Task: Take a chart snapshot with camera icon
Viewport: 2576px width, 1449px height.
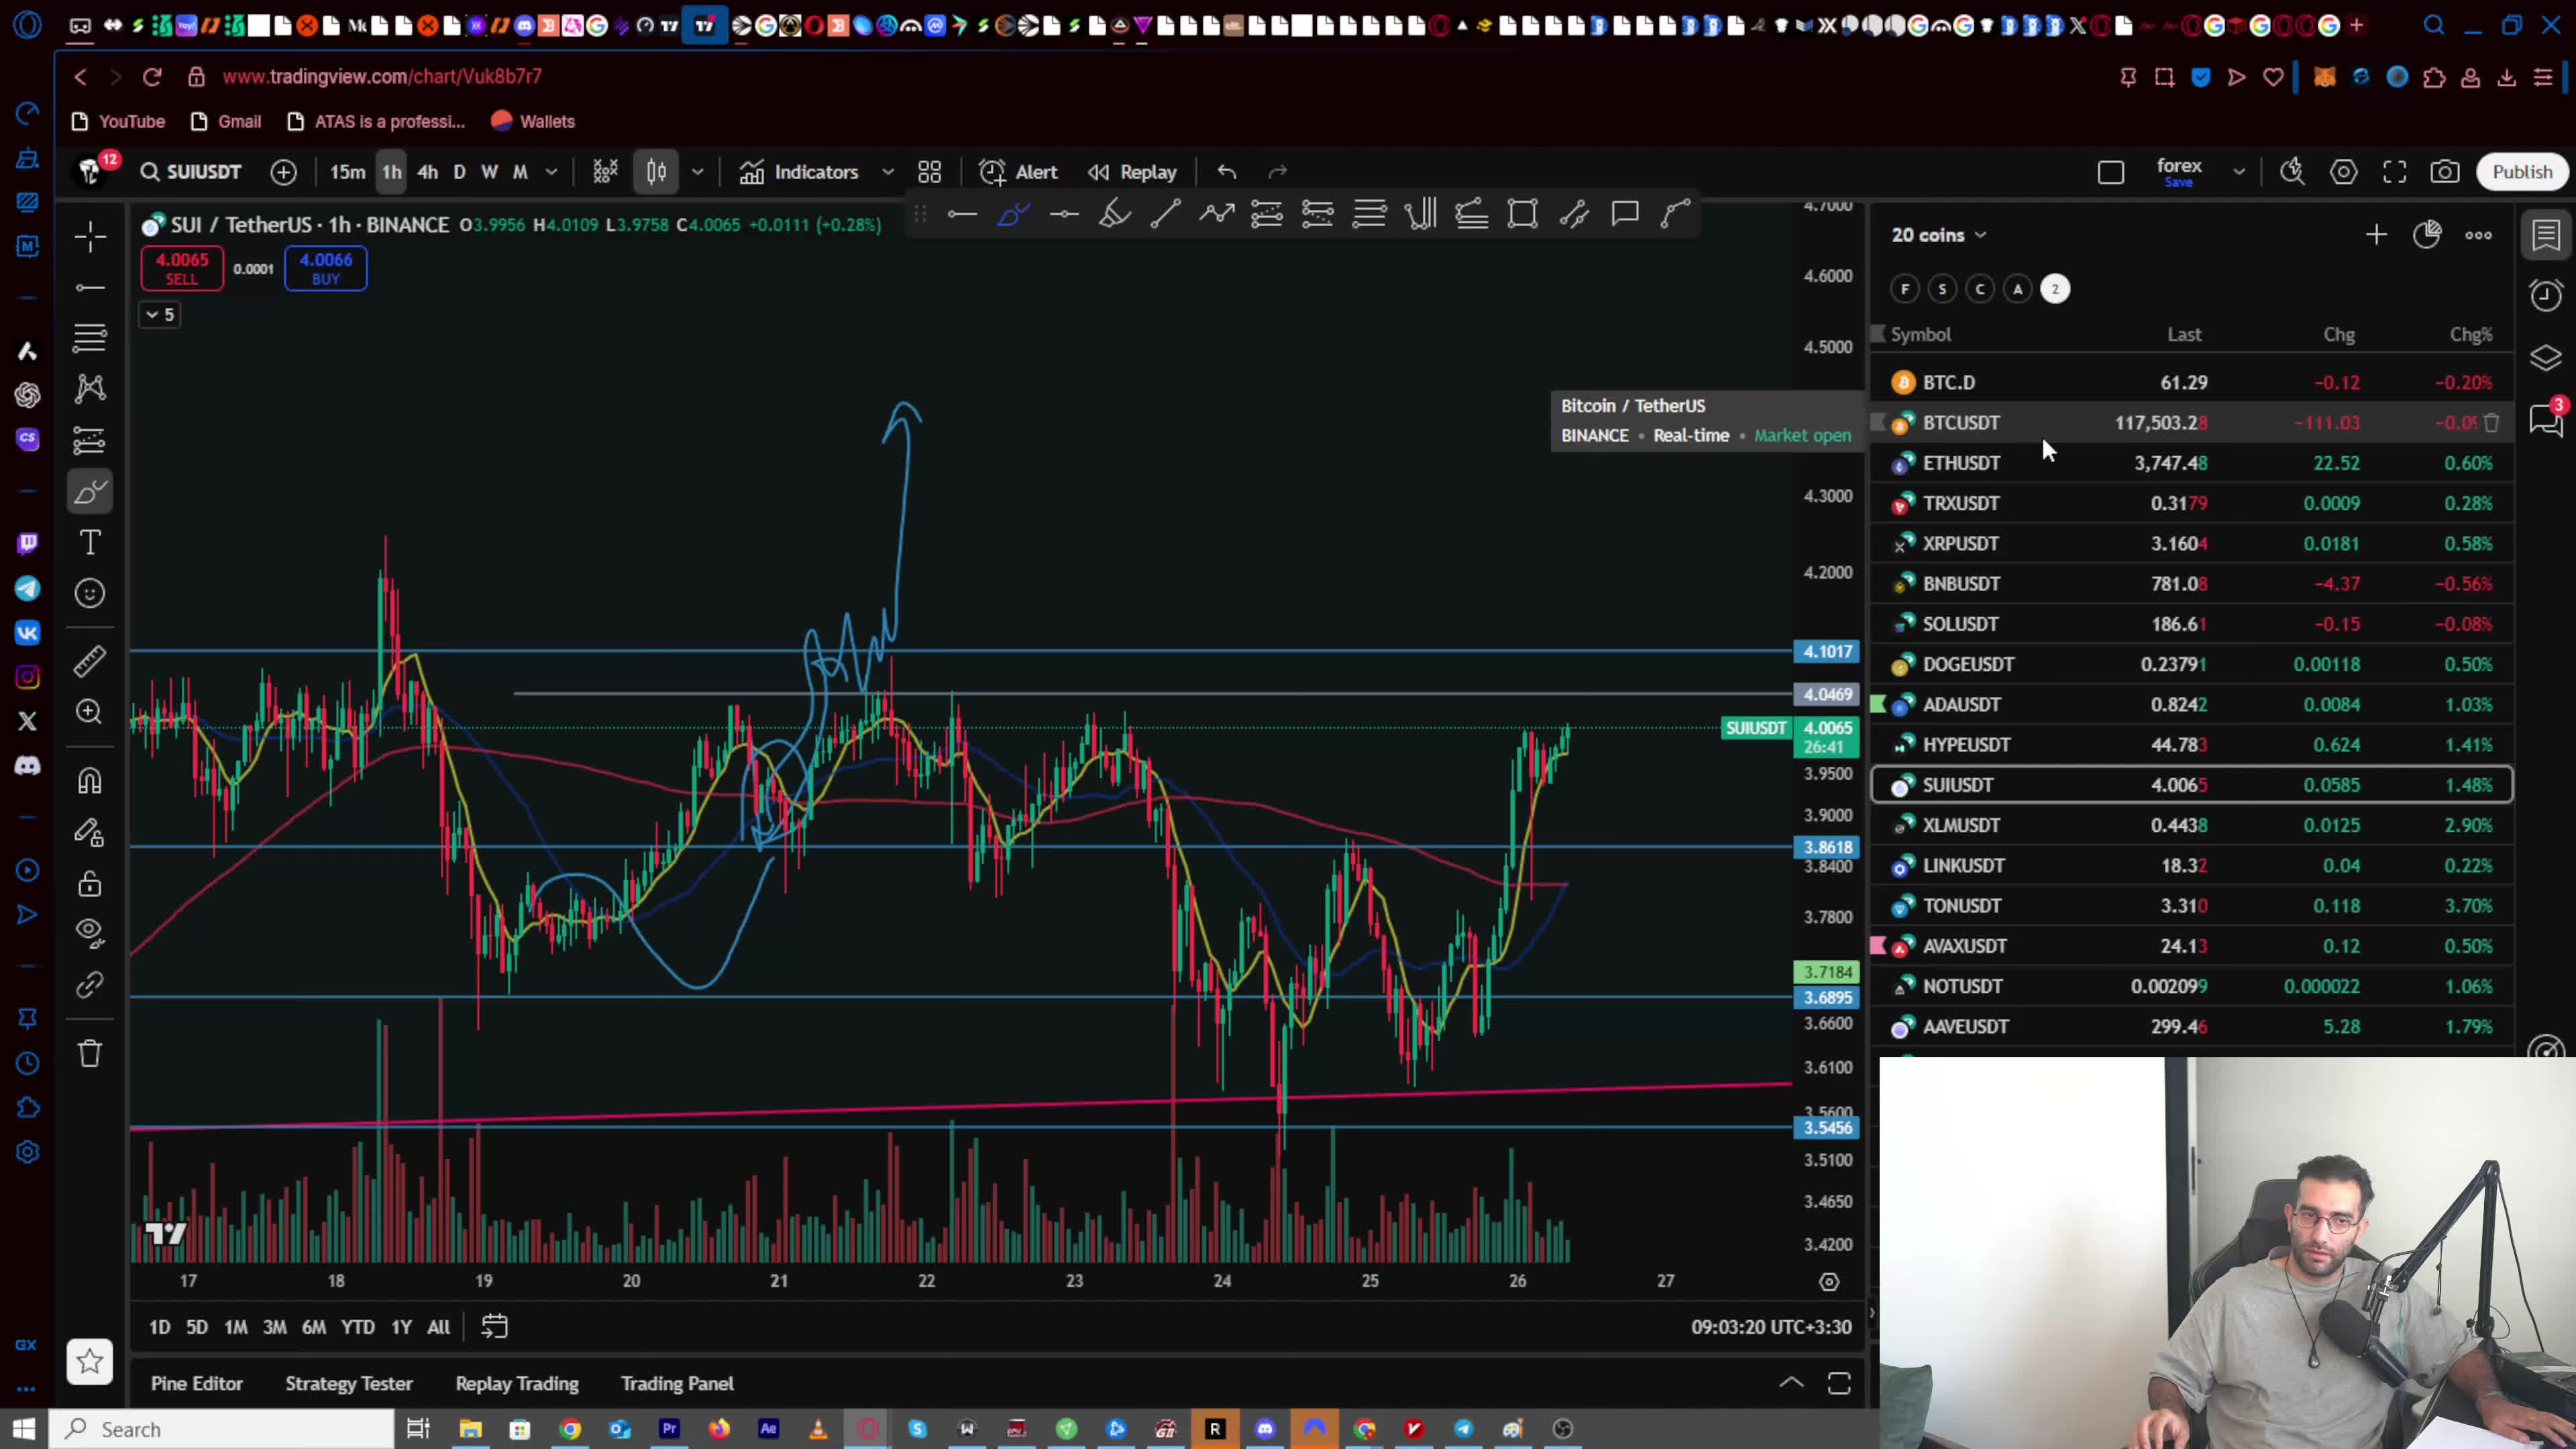Action: [x=2445, y=172]
